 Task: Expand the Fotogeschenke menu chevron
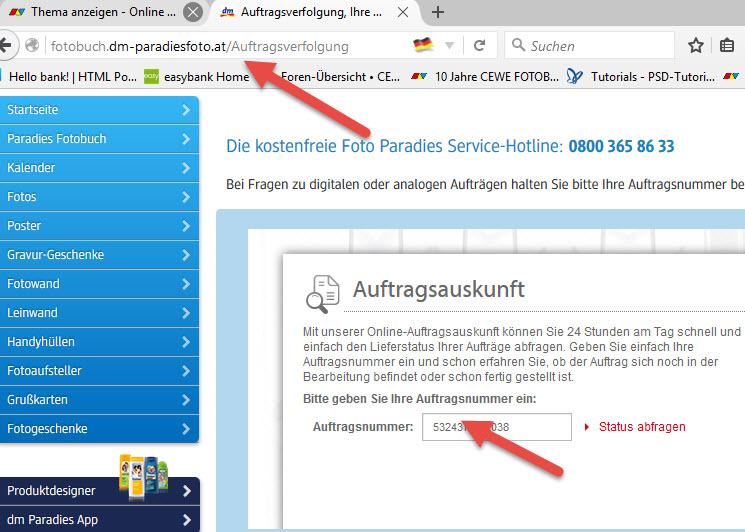pos(186,429)
